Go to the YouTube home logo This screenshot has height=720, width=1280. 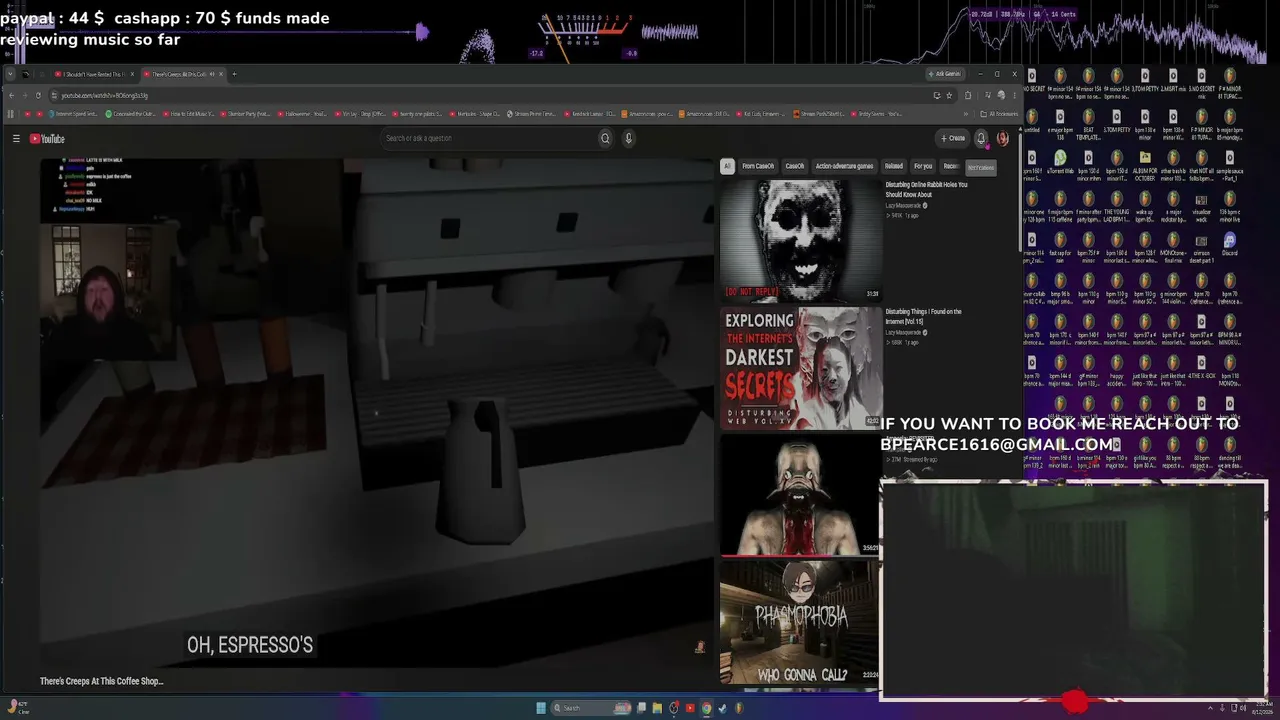(47, 139)
